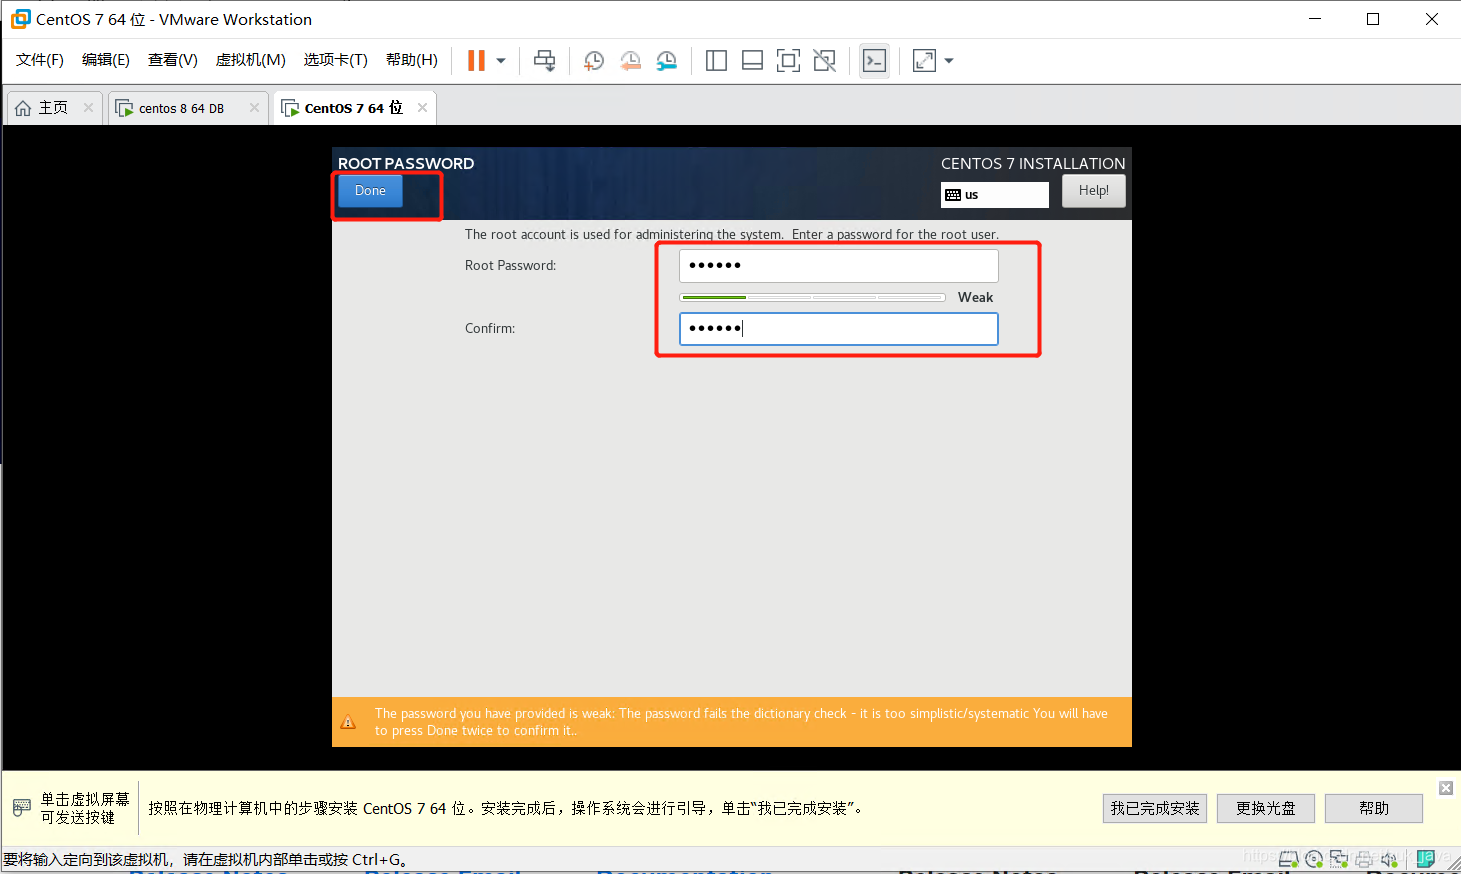The image size is (1461, 874).
Task: Dismiss the yellow install hint bar
Action: pos(1446,788)
